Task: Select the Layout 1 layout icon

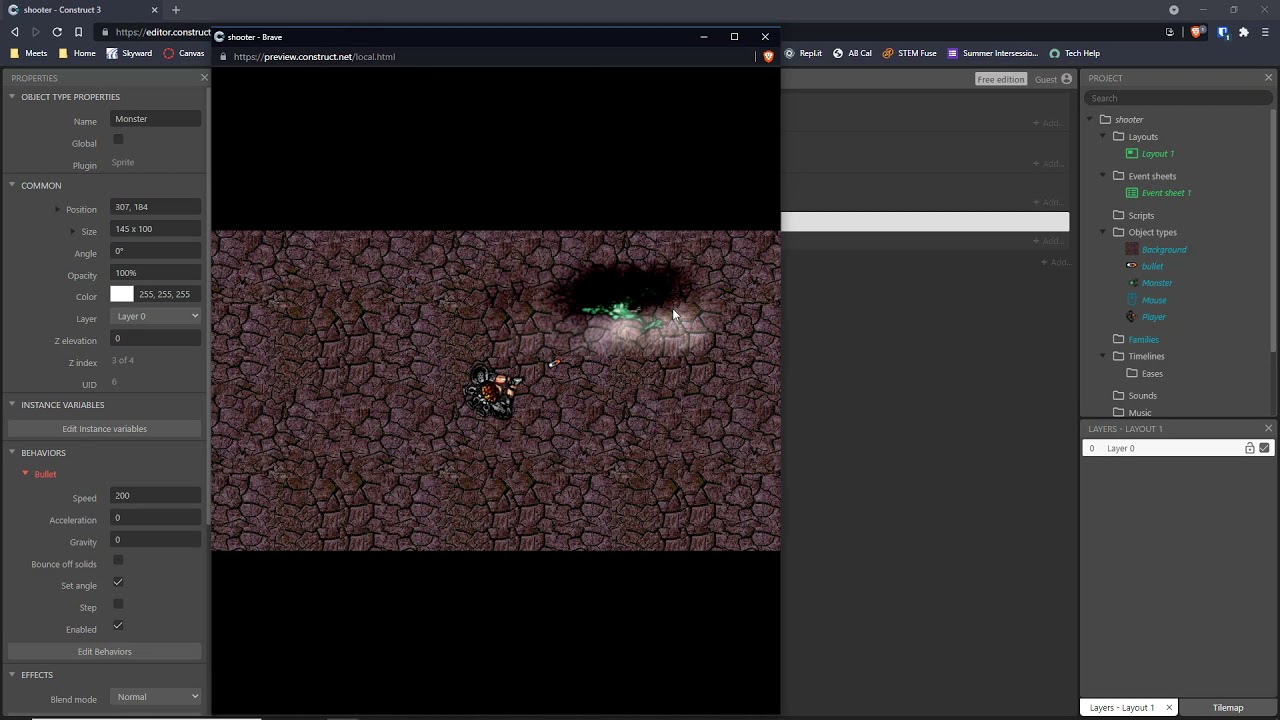Action: click(x=1132, y=154)
